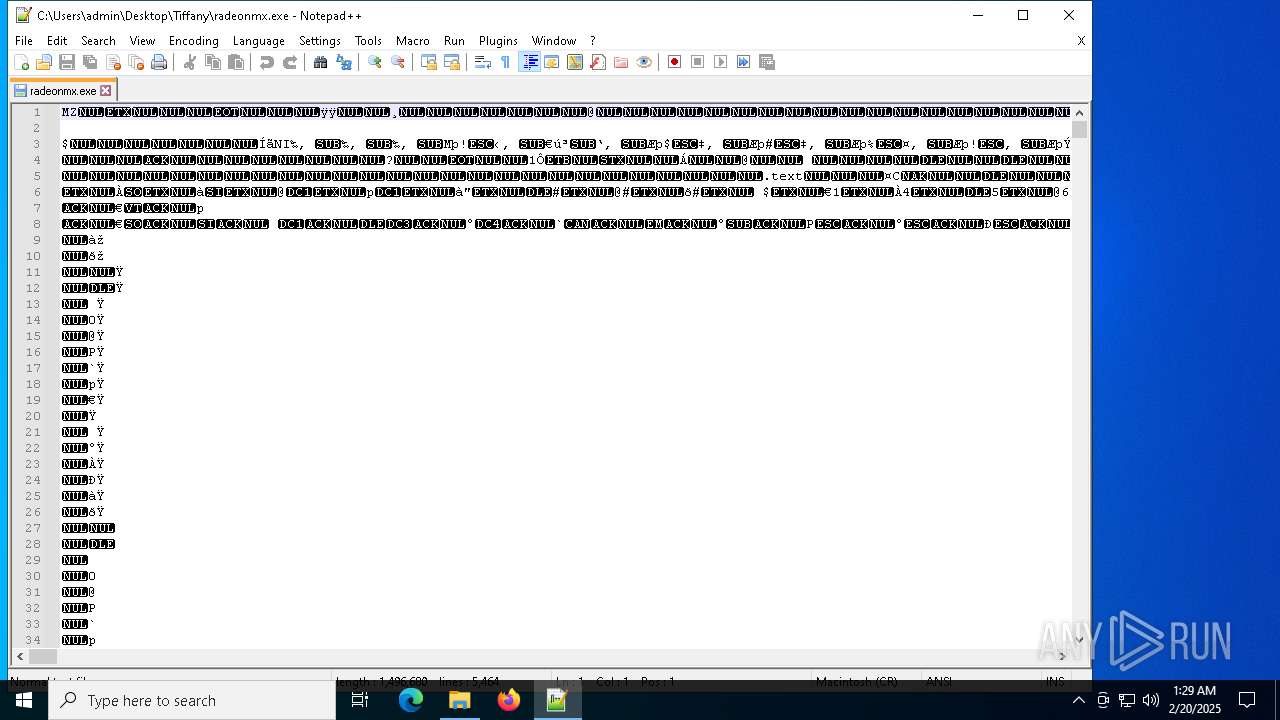Open the Document Map icon
The width and height of the screenshot is (1280, 720).
pos(575,62)
